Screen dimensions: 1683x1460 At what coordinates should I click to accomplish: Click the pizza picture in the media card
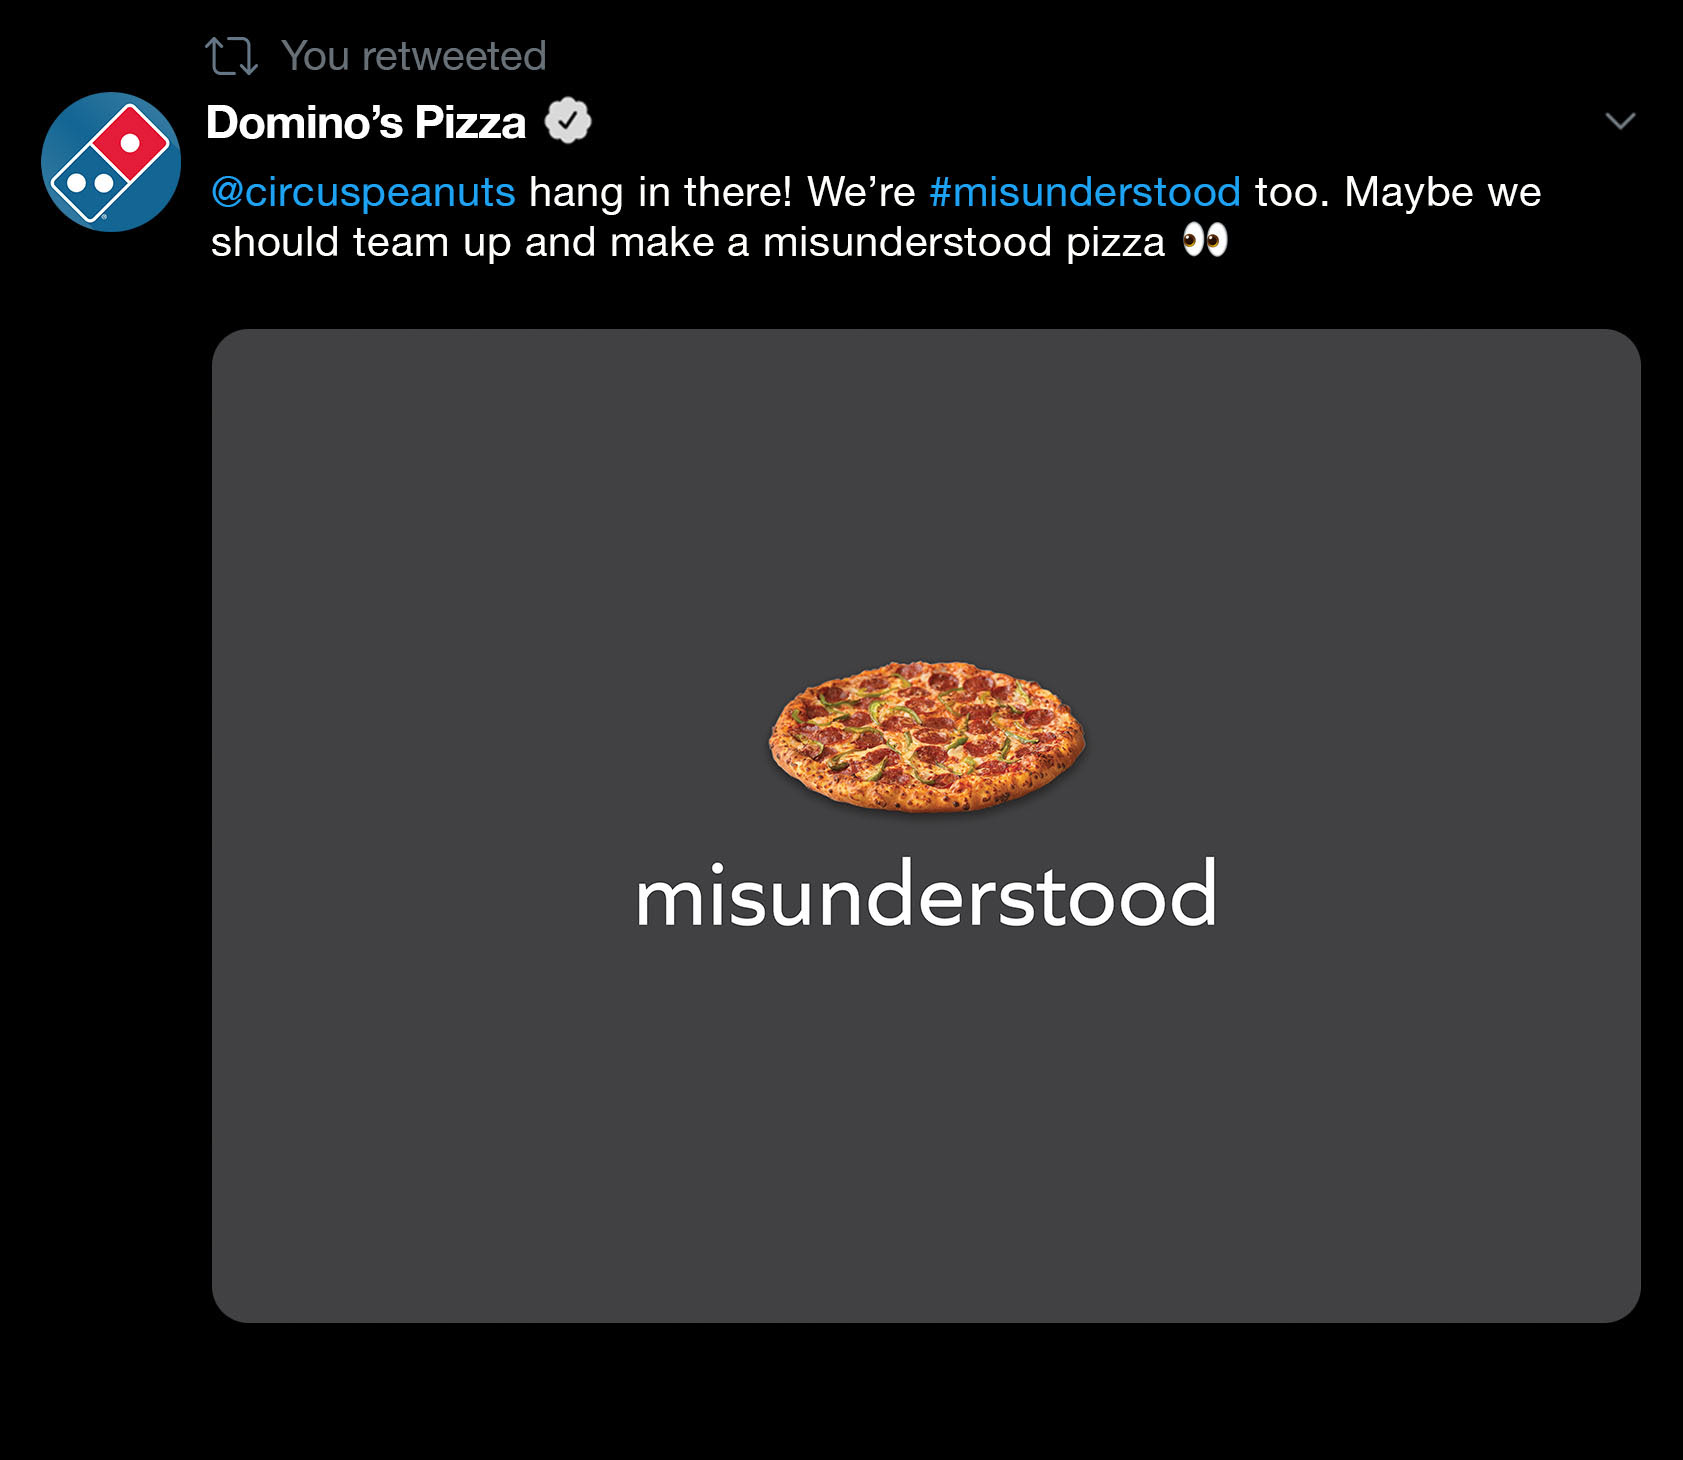coord(926,736)
